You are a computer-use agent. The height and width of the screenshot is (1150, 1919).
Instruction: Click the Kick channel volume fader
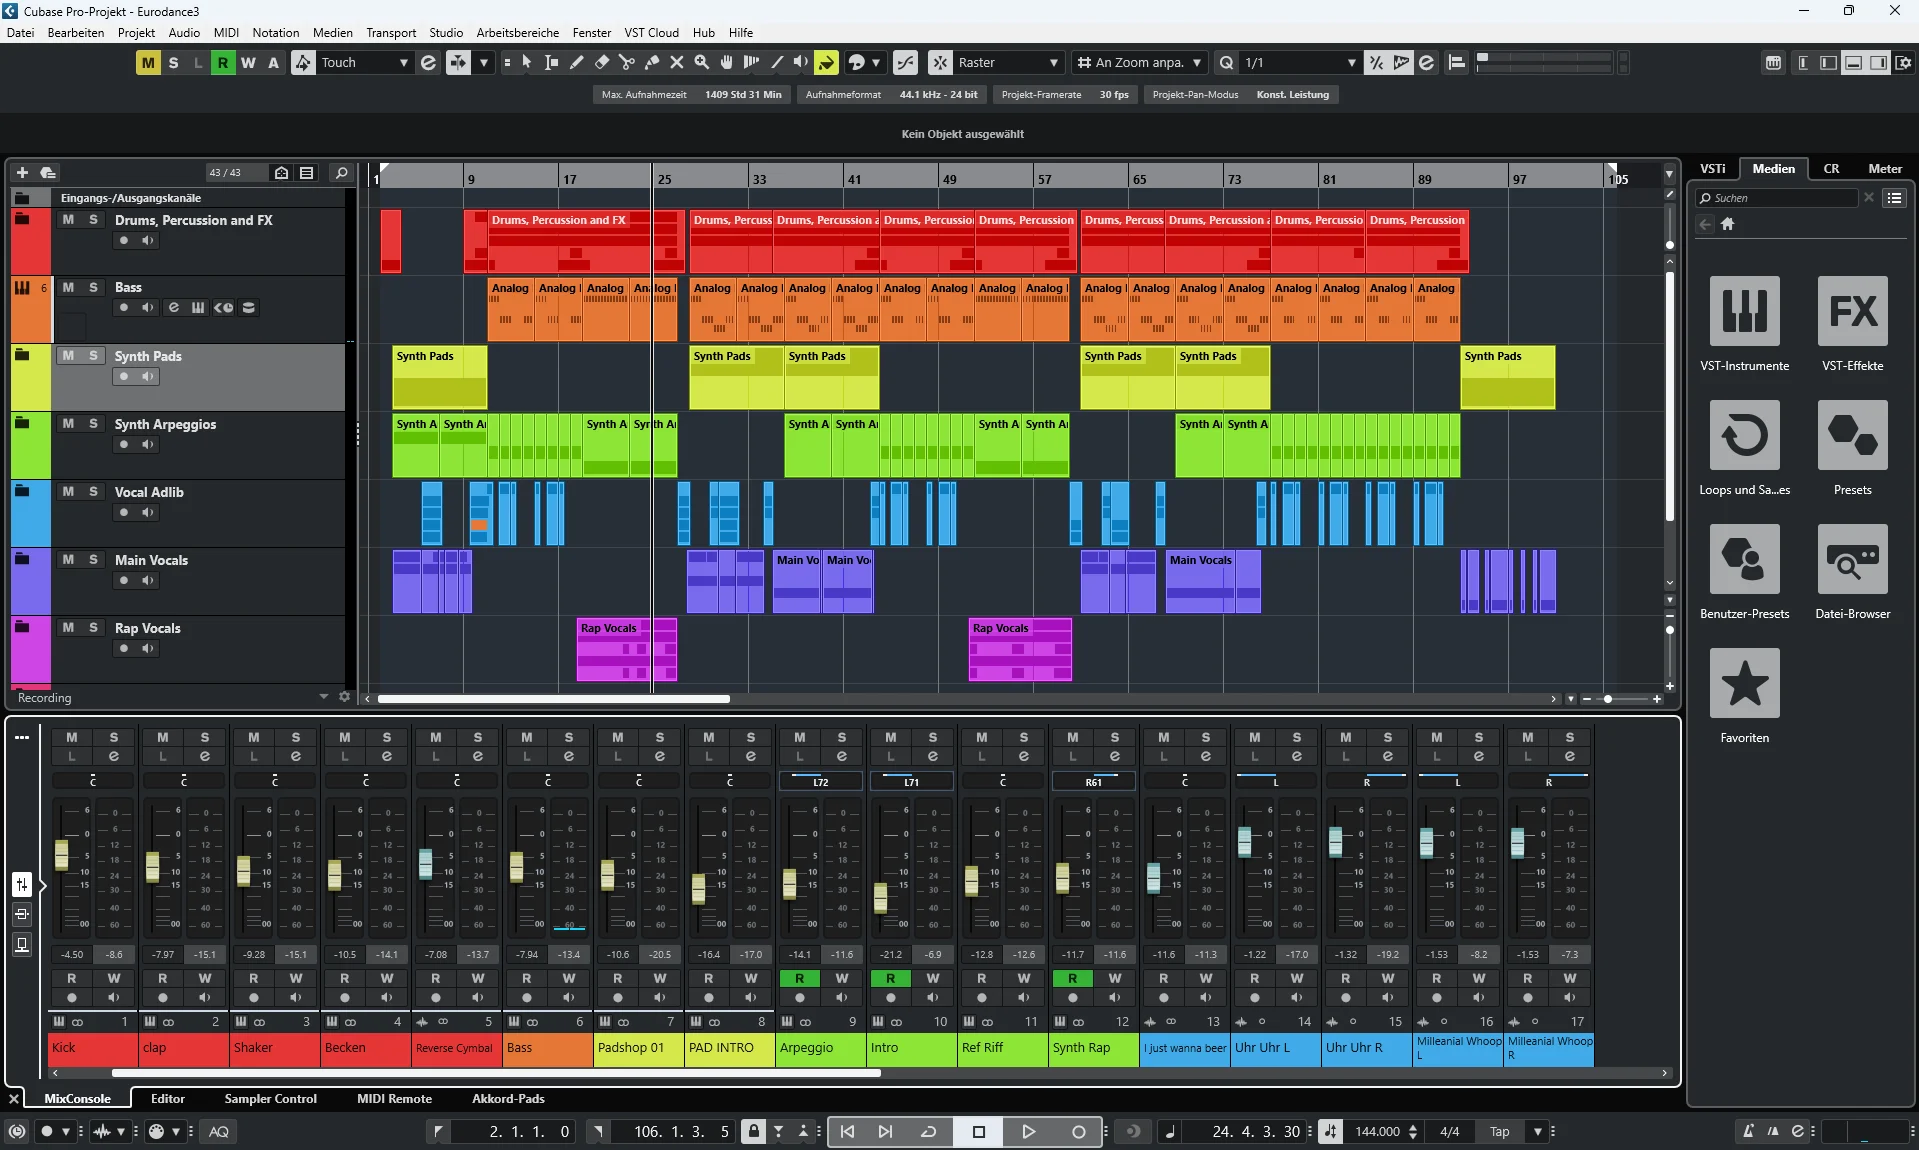[62, 855]
